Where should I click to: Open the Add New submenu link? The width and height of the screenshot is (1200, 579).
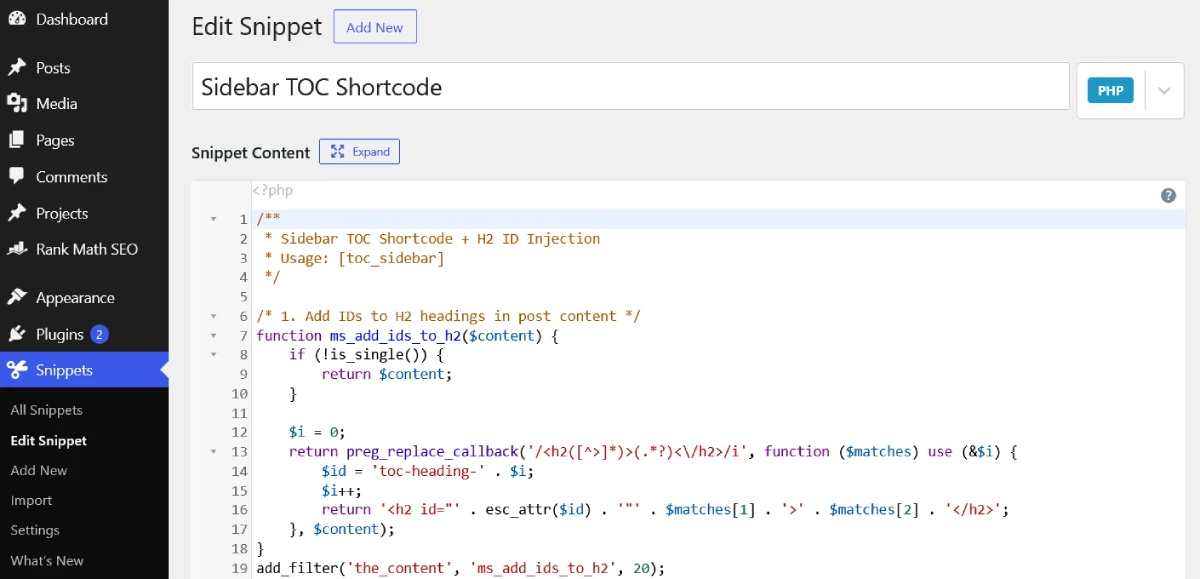(39, 470)
